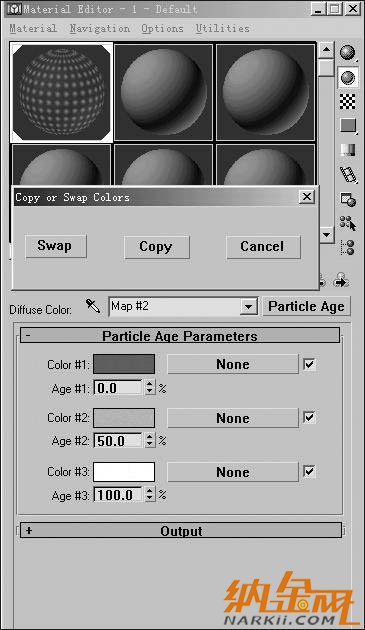Toggle the checkered Background icon

coord(348,102)
